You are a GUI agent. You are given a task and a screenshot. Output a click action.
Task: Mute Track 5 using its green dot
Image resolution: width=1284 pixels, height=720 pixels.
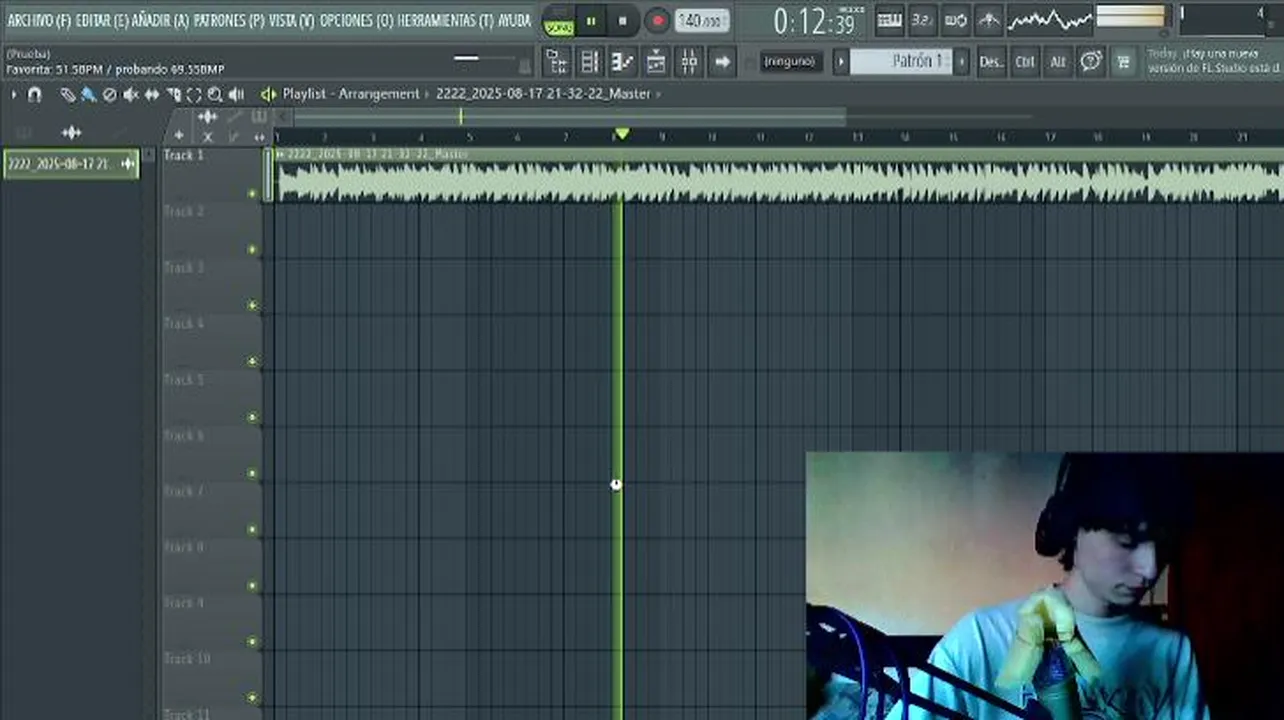tap(251, 418)
